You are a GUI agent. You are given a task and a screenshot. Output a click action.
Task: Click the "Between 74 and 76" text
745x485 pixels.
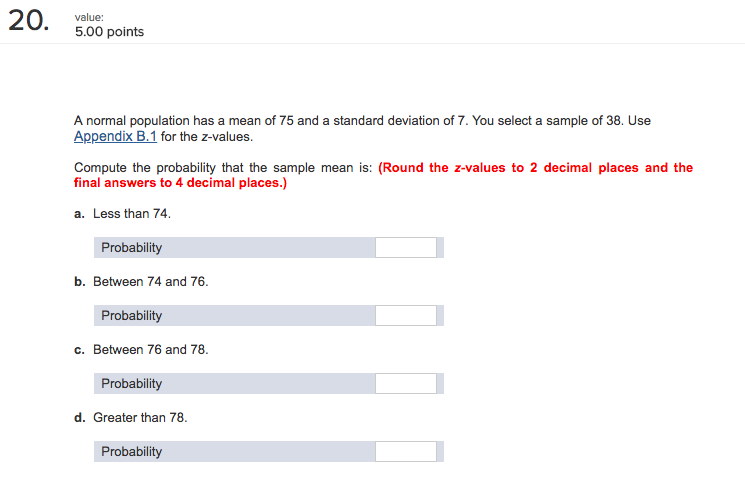[150, 281]
